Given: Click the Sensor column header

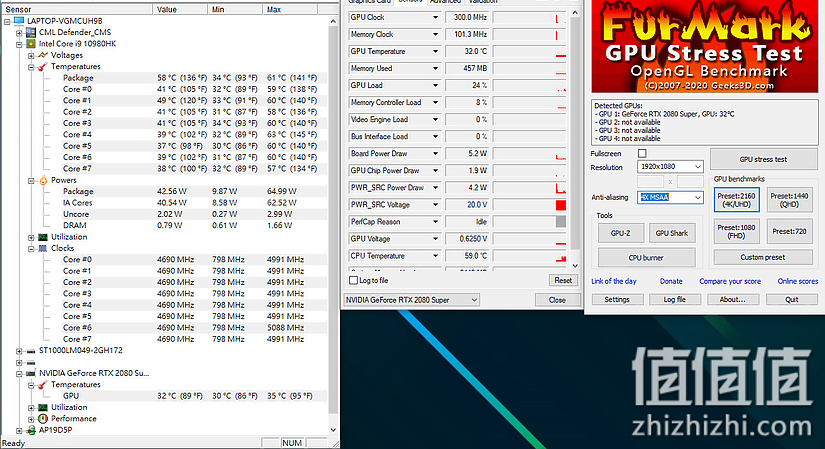Looking at the screenshot, I should coord(77,9).
